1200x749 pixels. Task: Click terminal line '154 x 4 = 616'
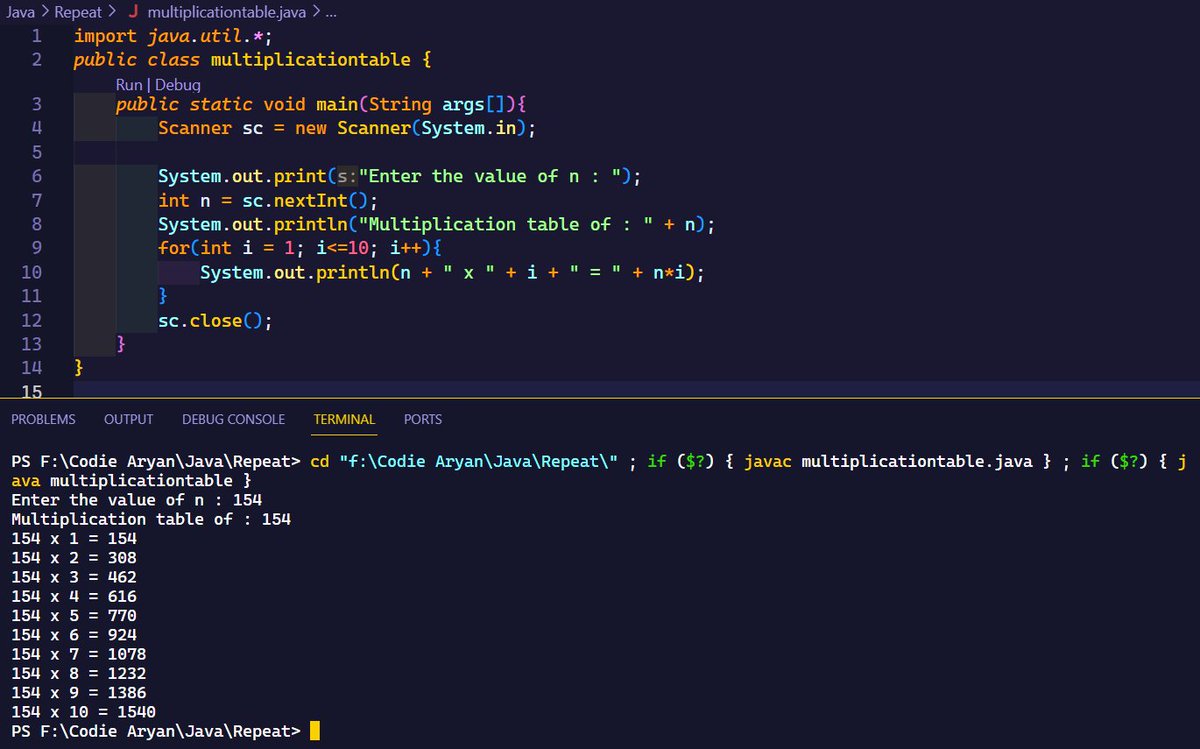[x=73, y=596]
